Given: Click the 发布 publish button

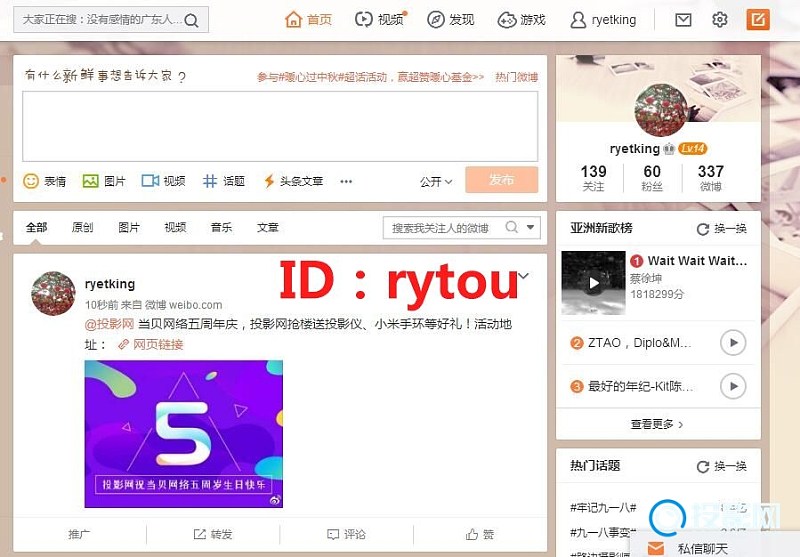Looking at the screenshot, I should 502,180.
